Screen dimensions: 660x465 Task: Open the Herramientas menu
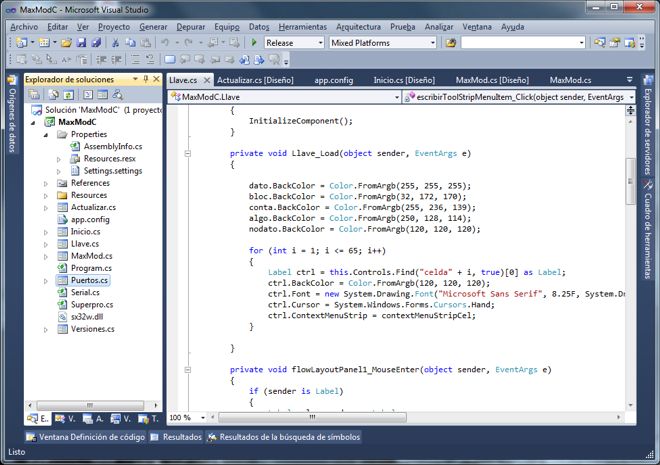tap(302, 27)
